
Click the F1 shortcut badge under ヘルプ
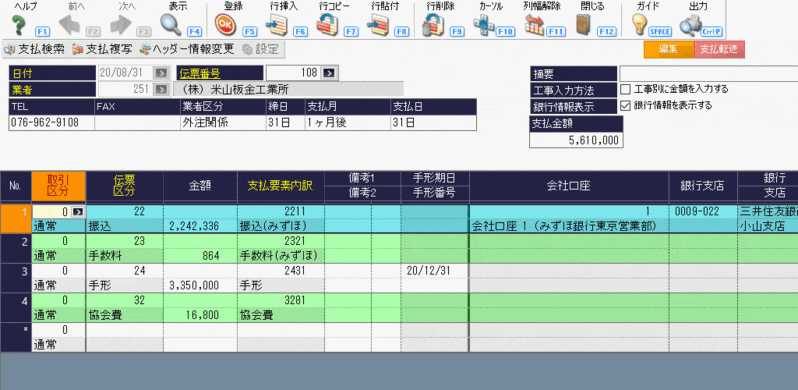pos(42,32)
